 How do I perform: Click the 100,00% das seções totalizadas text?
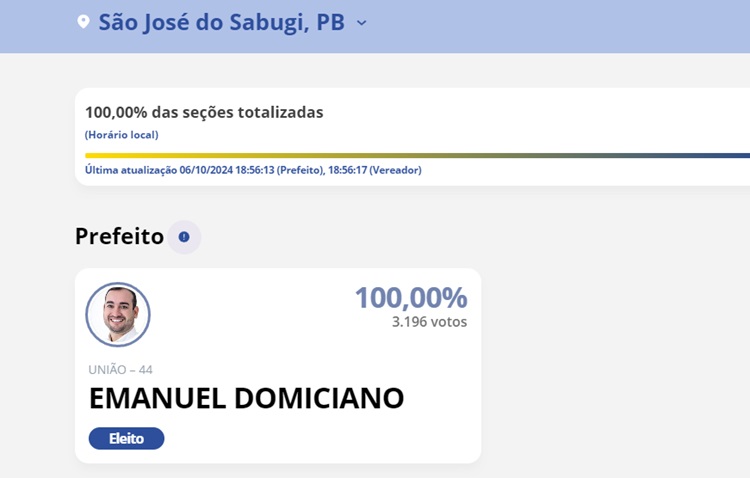point(204,112)
